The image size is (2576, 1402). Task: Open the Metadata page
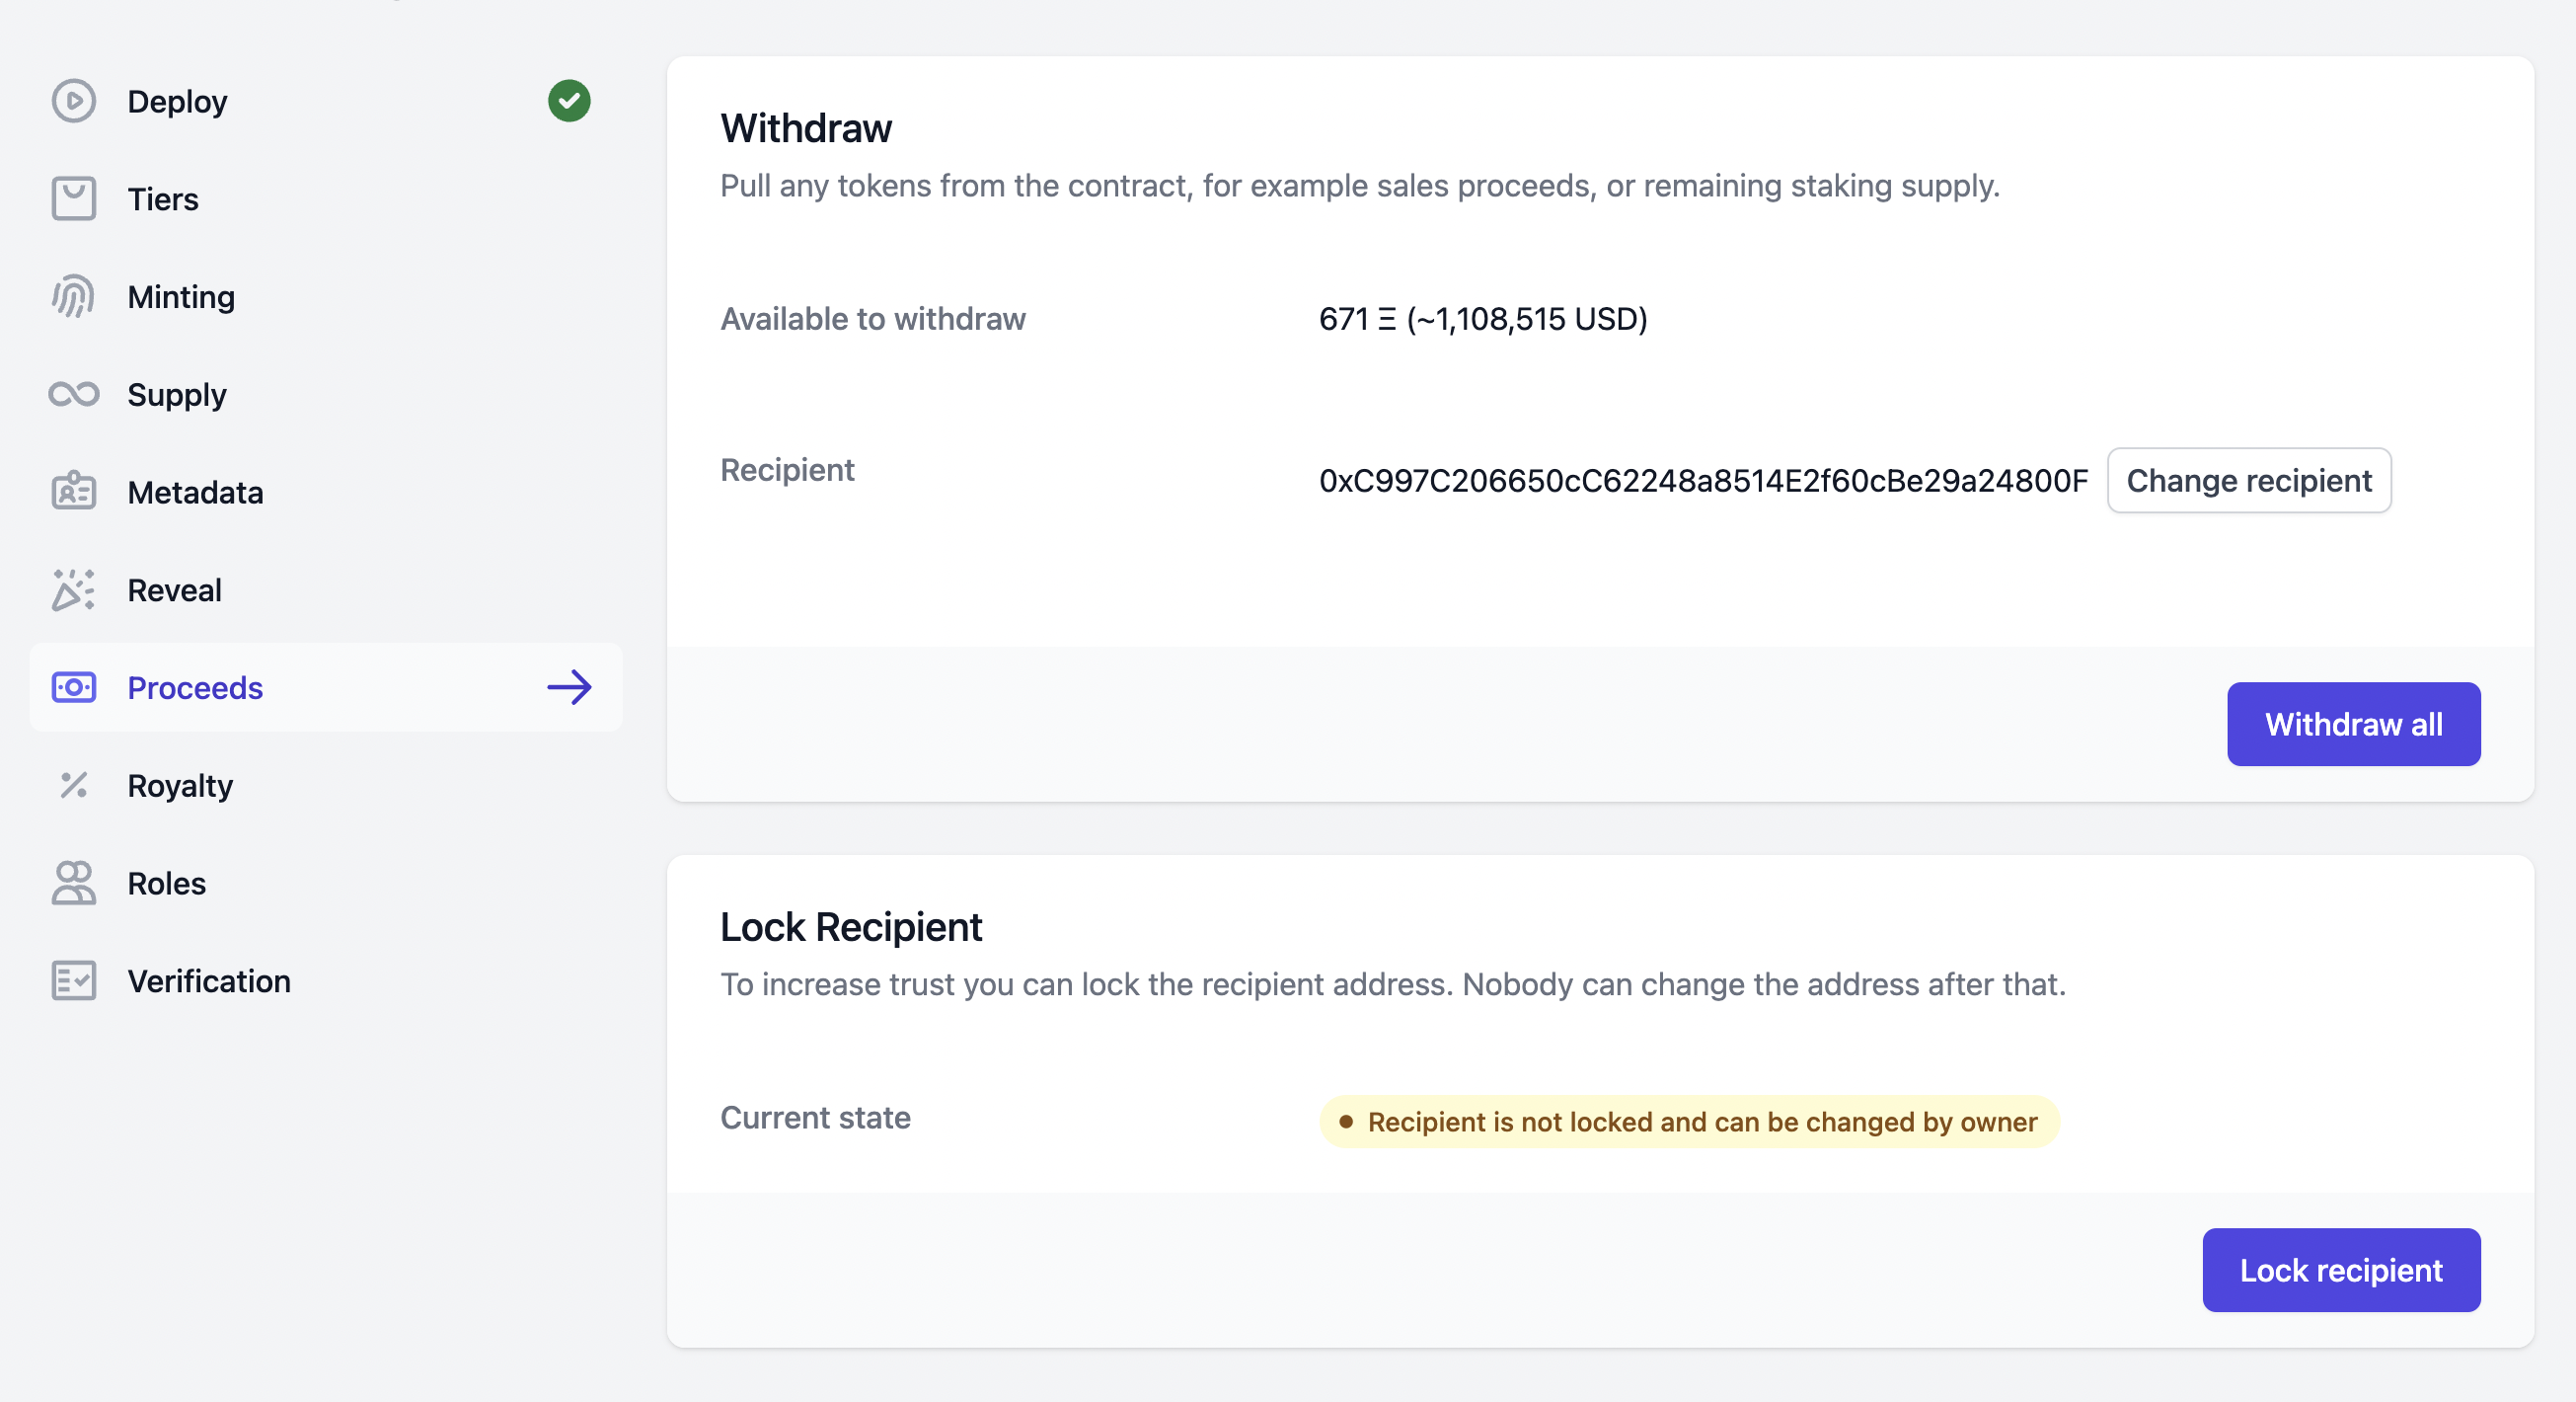pyautogui.click(x=325, y=492)
